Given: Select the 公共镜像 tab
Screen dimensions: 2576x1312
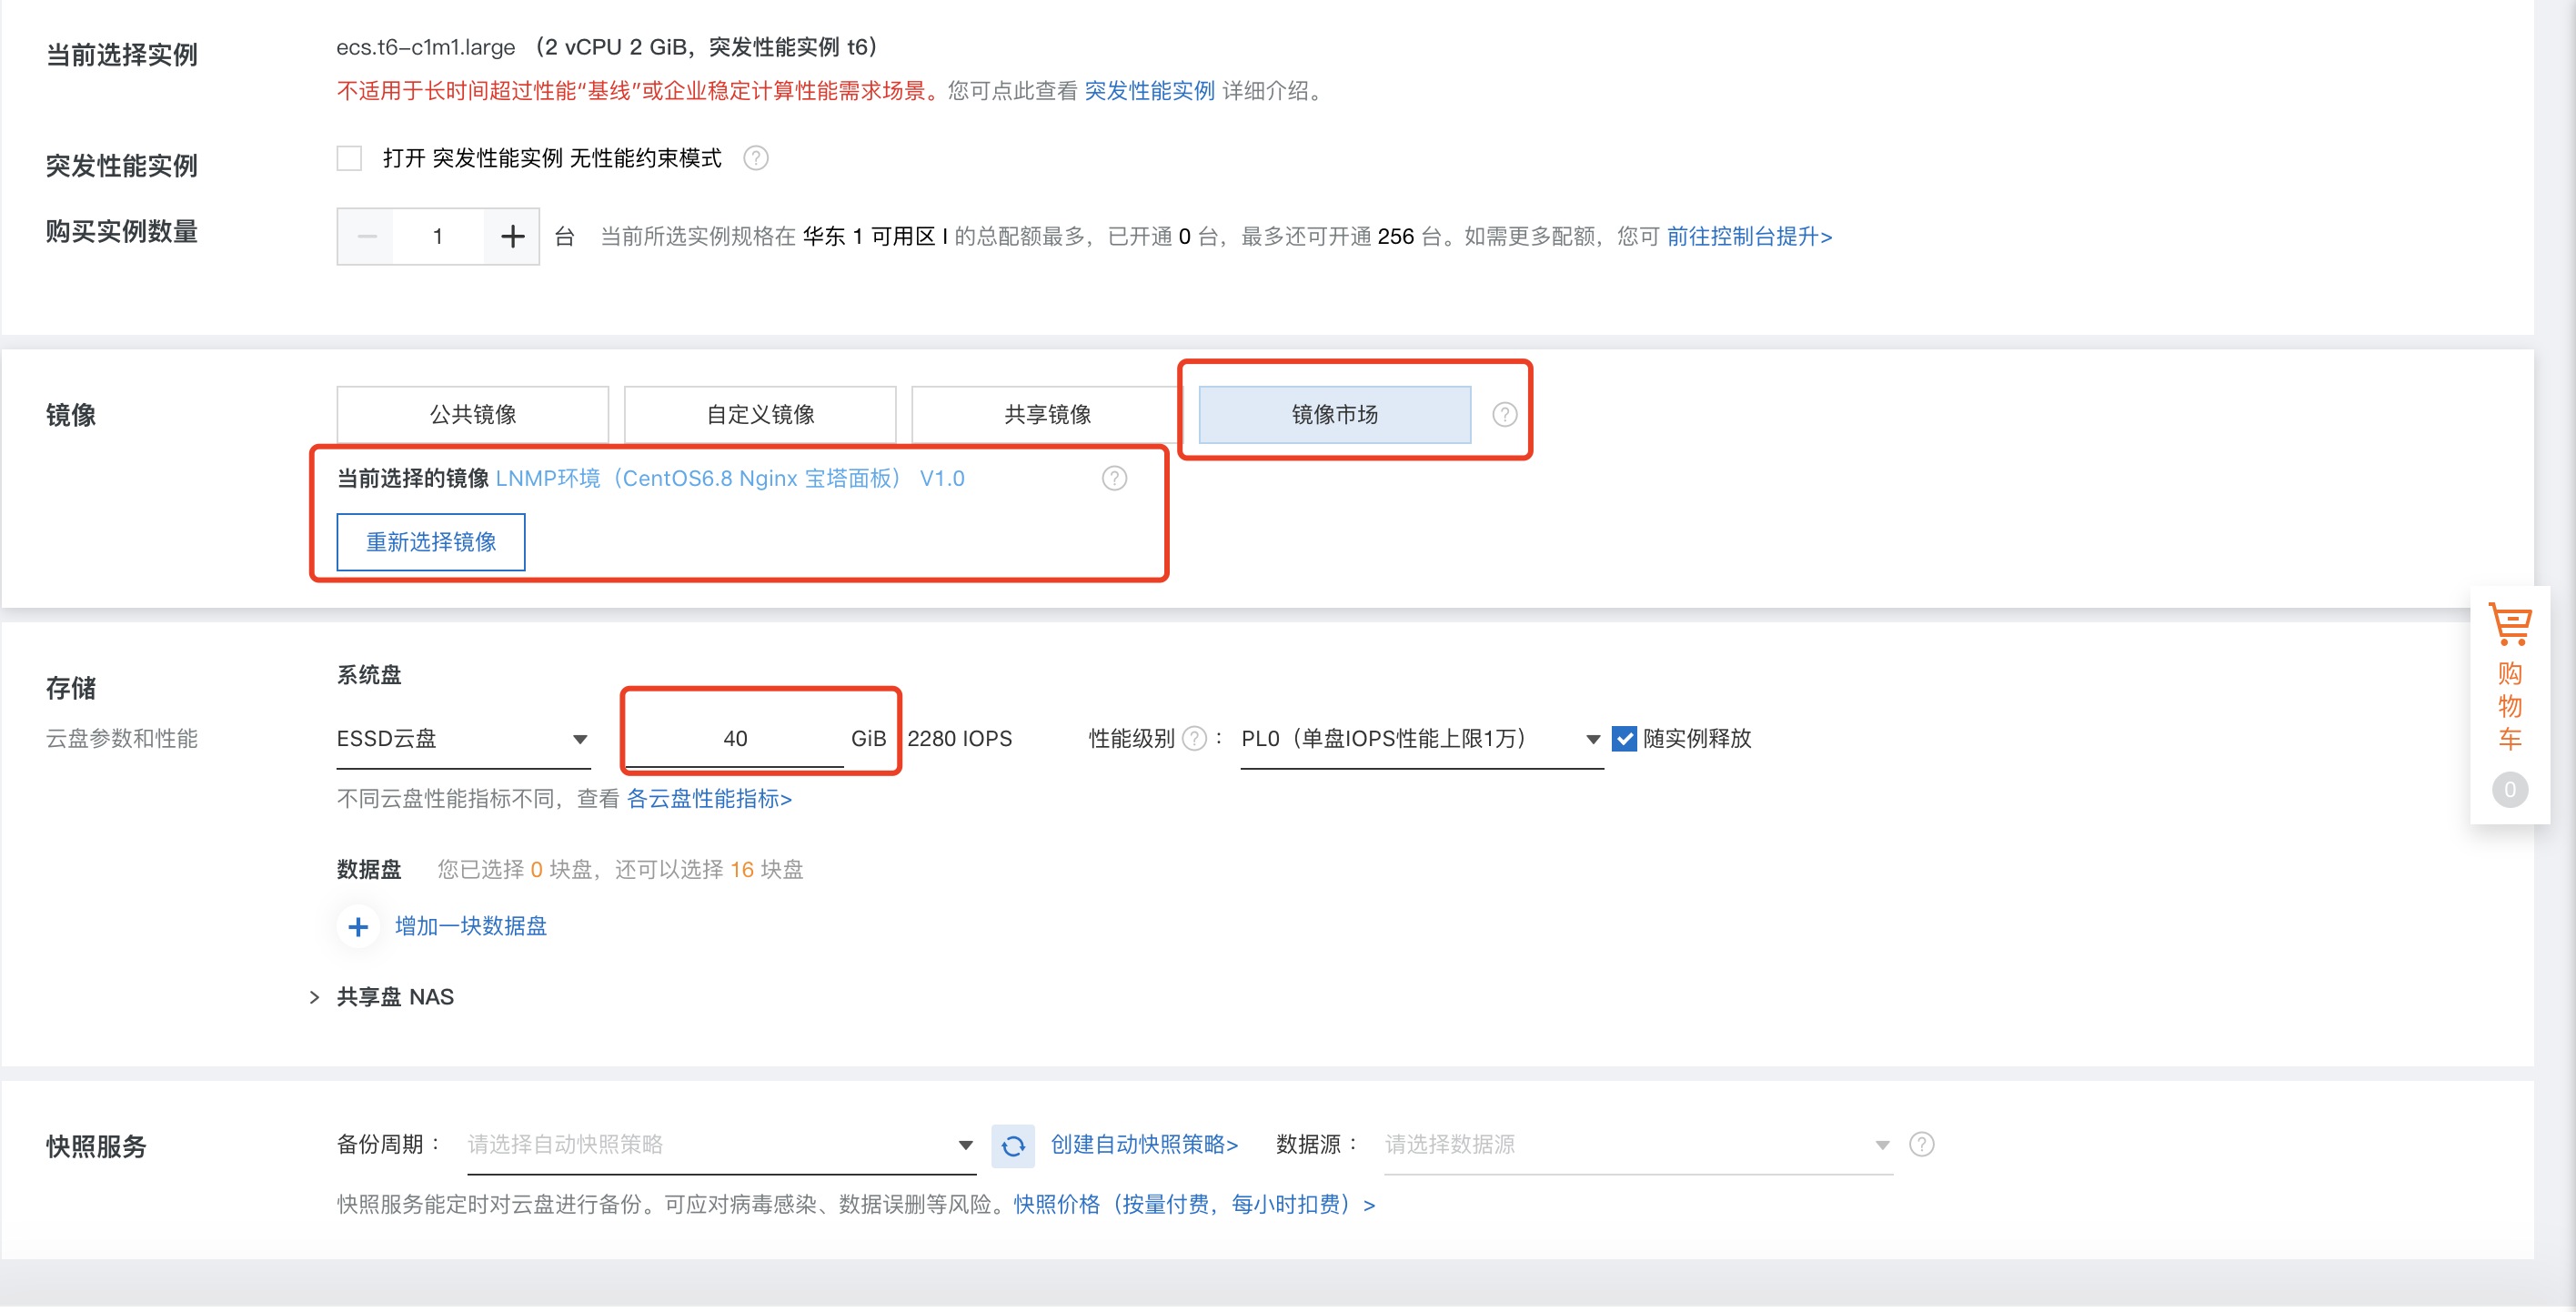Looking at the screenshot, I should [472, 414].
